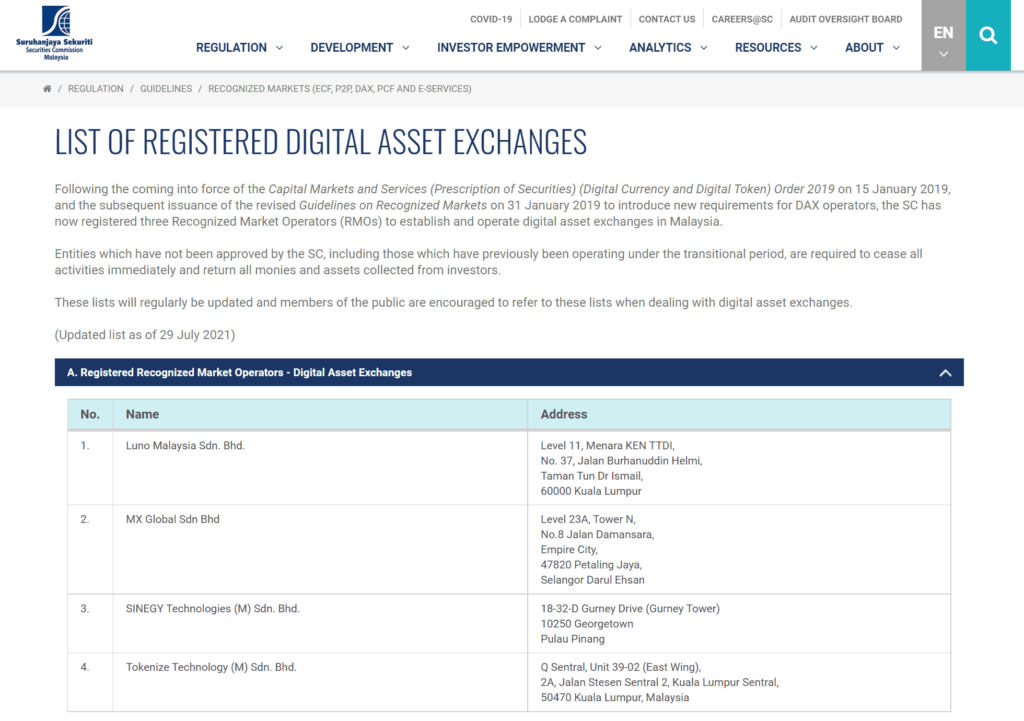Expand the Resources menu chevron
1024x721 pixels.
[x=814, y=48]
